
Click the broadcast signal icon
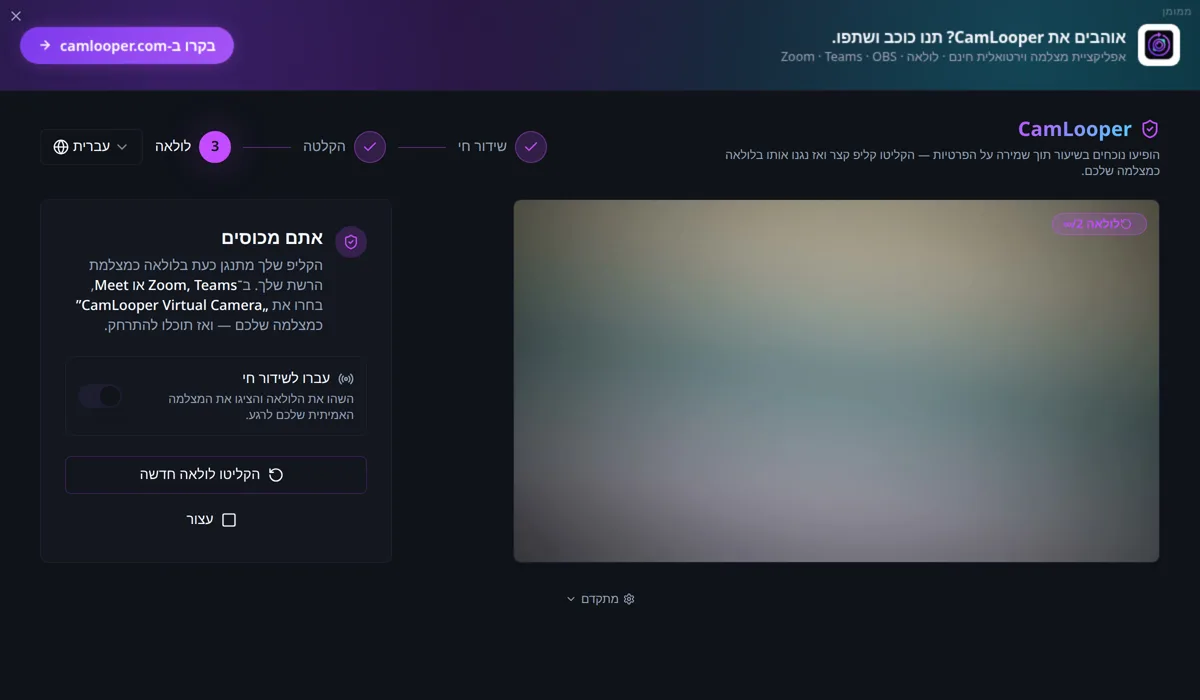[x=346, y=379]
